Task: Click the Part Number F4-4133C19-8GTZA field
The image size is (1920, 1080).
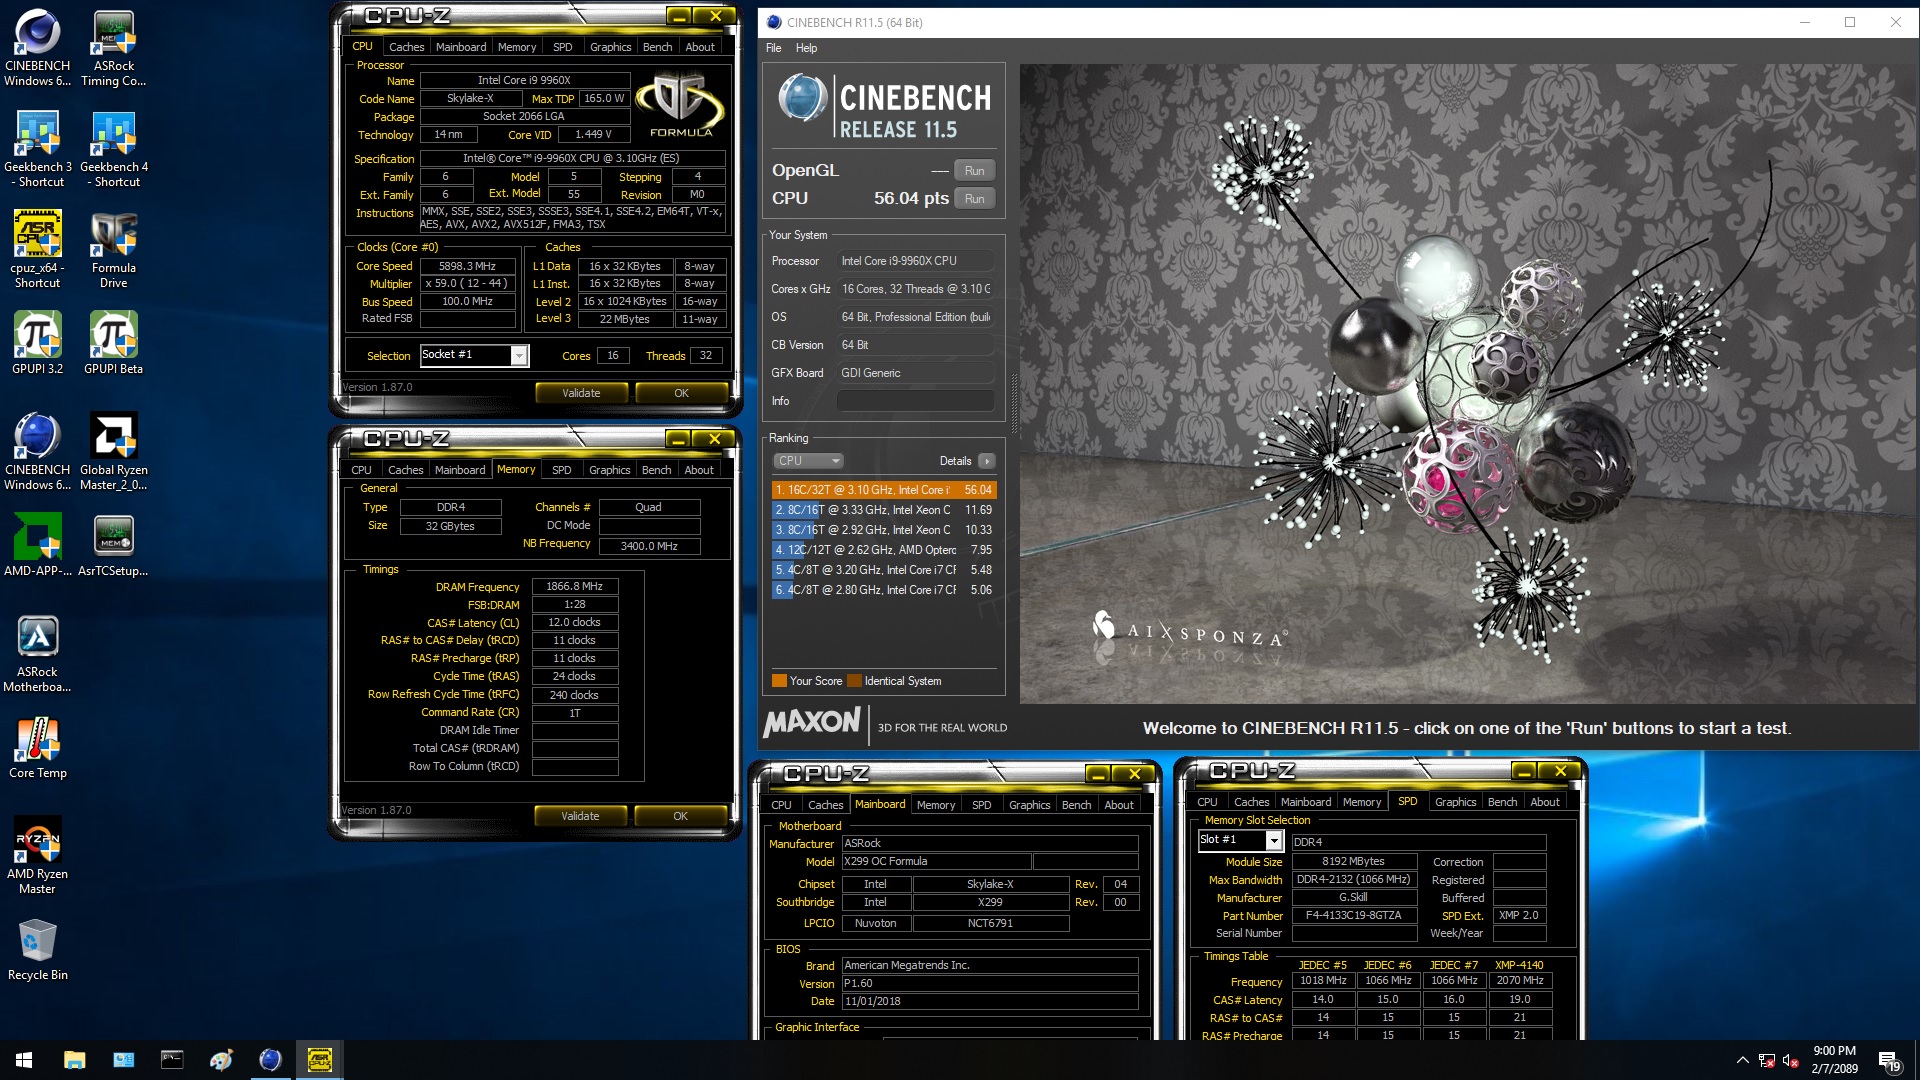Action: click(1354, 916)
